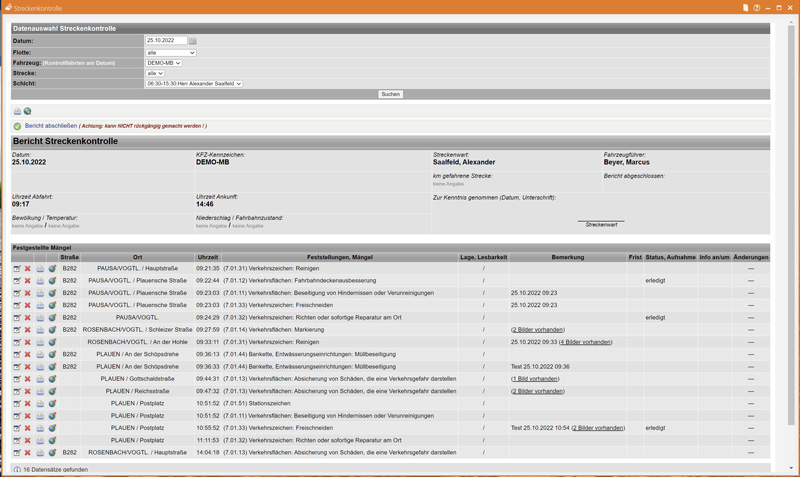Screen dimensions: 800x477
Task: Open 2 Bilder vorhanden in 10:55:52 Postplatz row
Action: (598, 428)
